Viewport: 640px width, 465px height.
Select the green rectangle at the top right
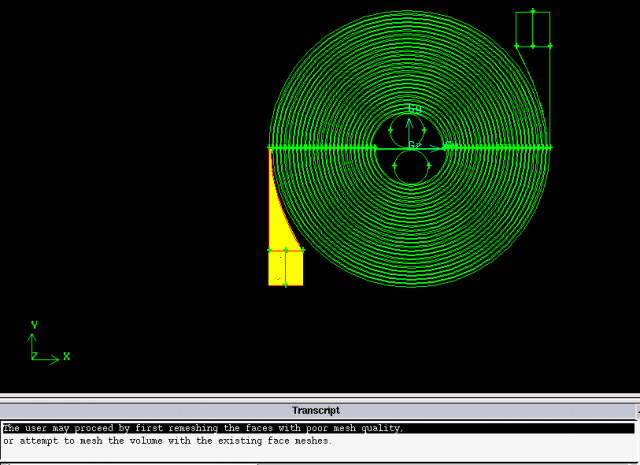pos(533,29)
